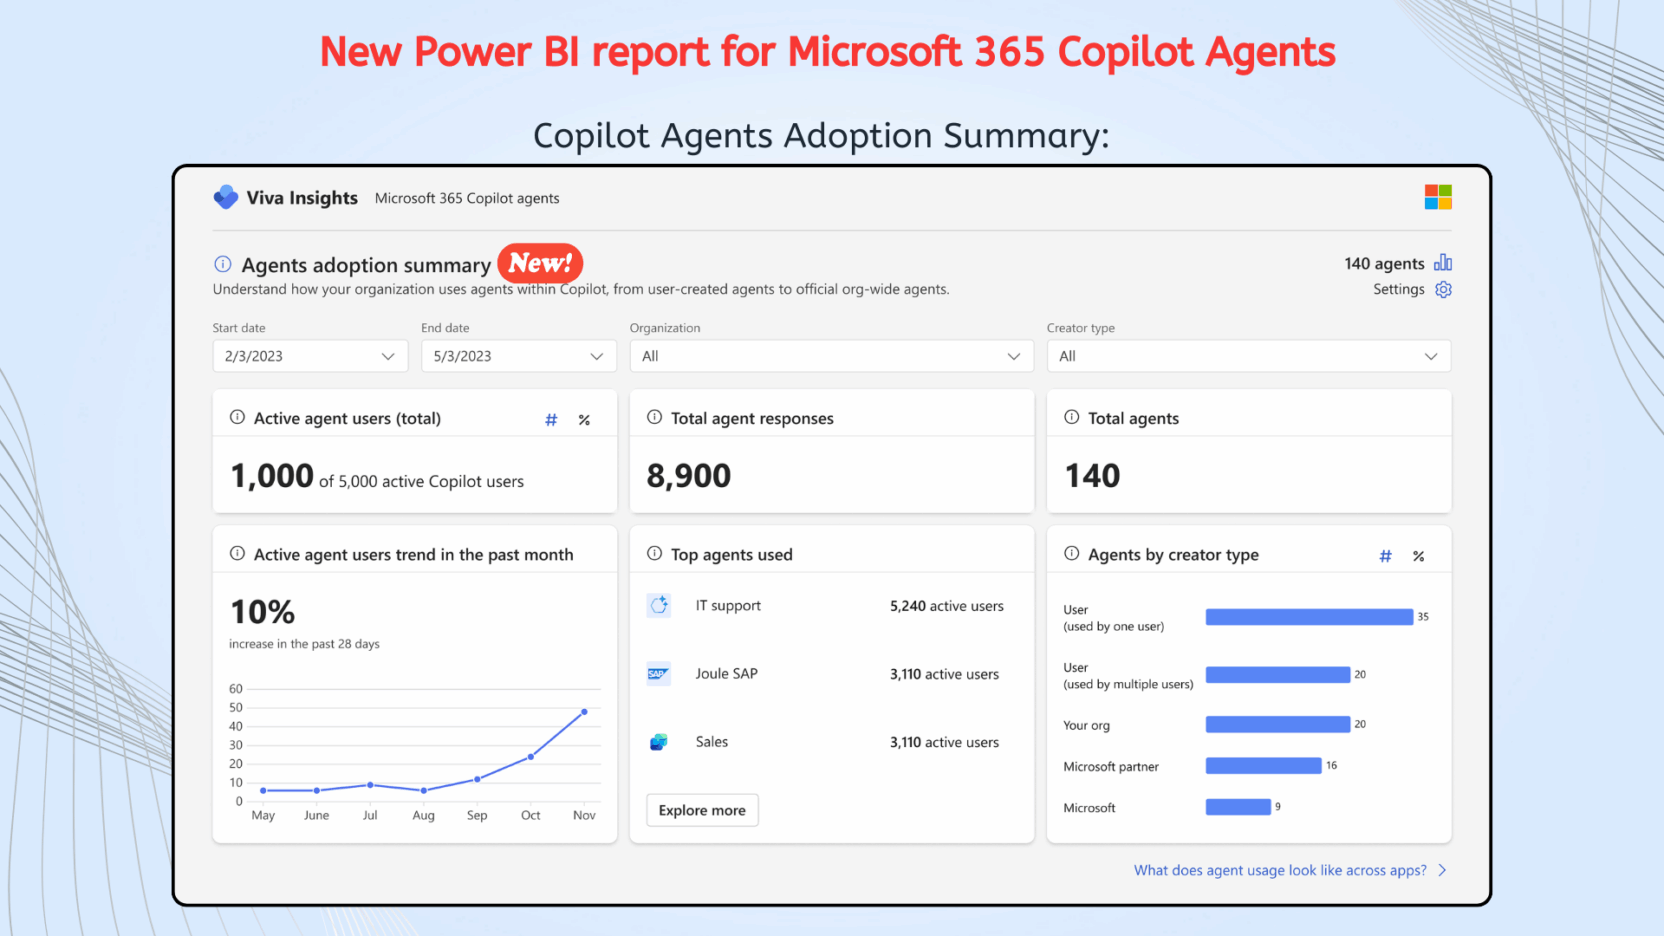Open 'What does agent usage look like across apps?' link
The width and height of the screenshot is (1664, 936).
[1280, 870]
